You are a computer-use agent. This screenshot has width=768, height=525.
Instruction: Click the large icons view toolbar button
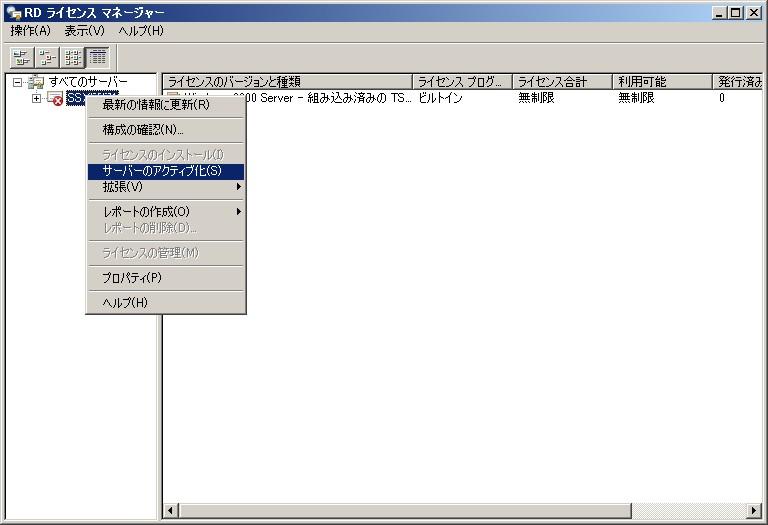[21, 57]
